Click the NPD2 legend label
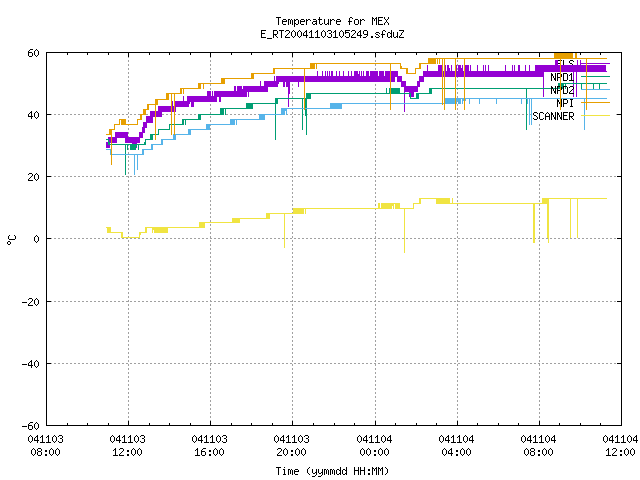Screen dimensions: 640x480 (x=562, y=90)
